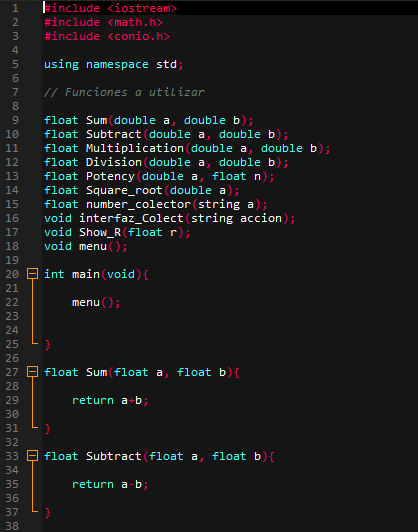Click the Square_root declaration name

click(x=124, y=190)
